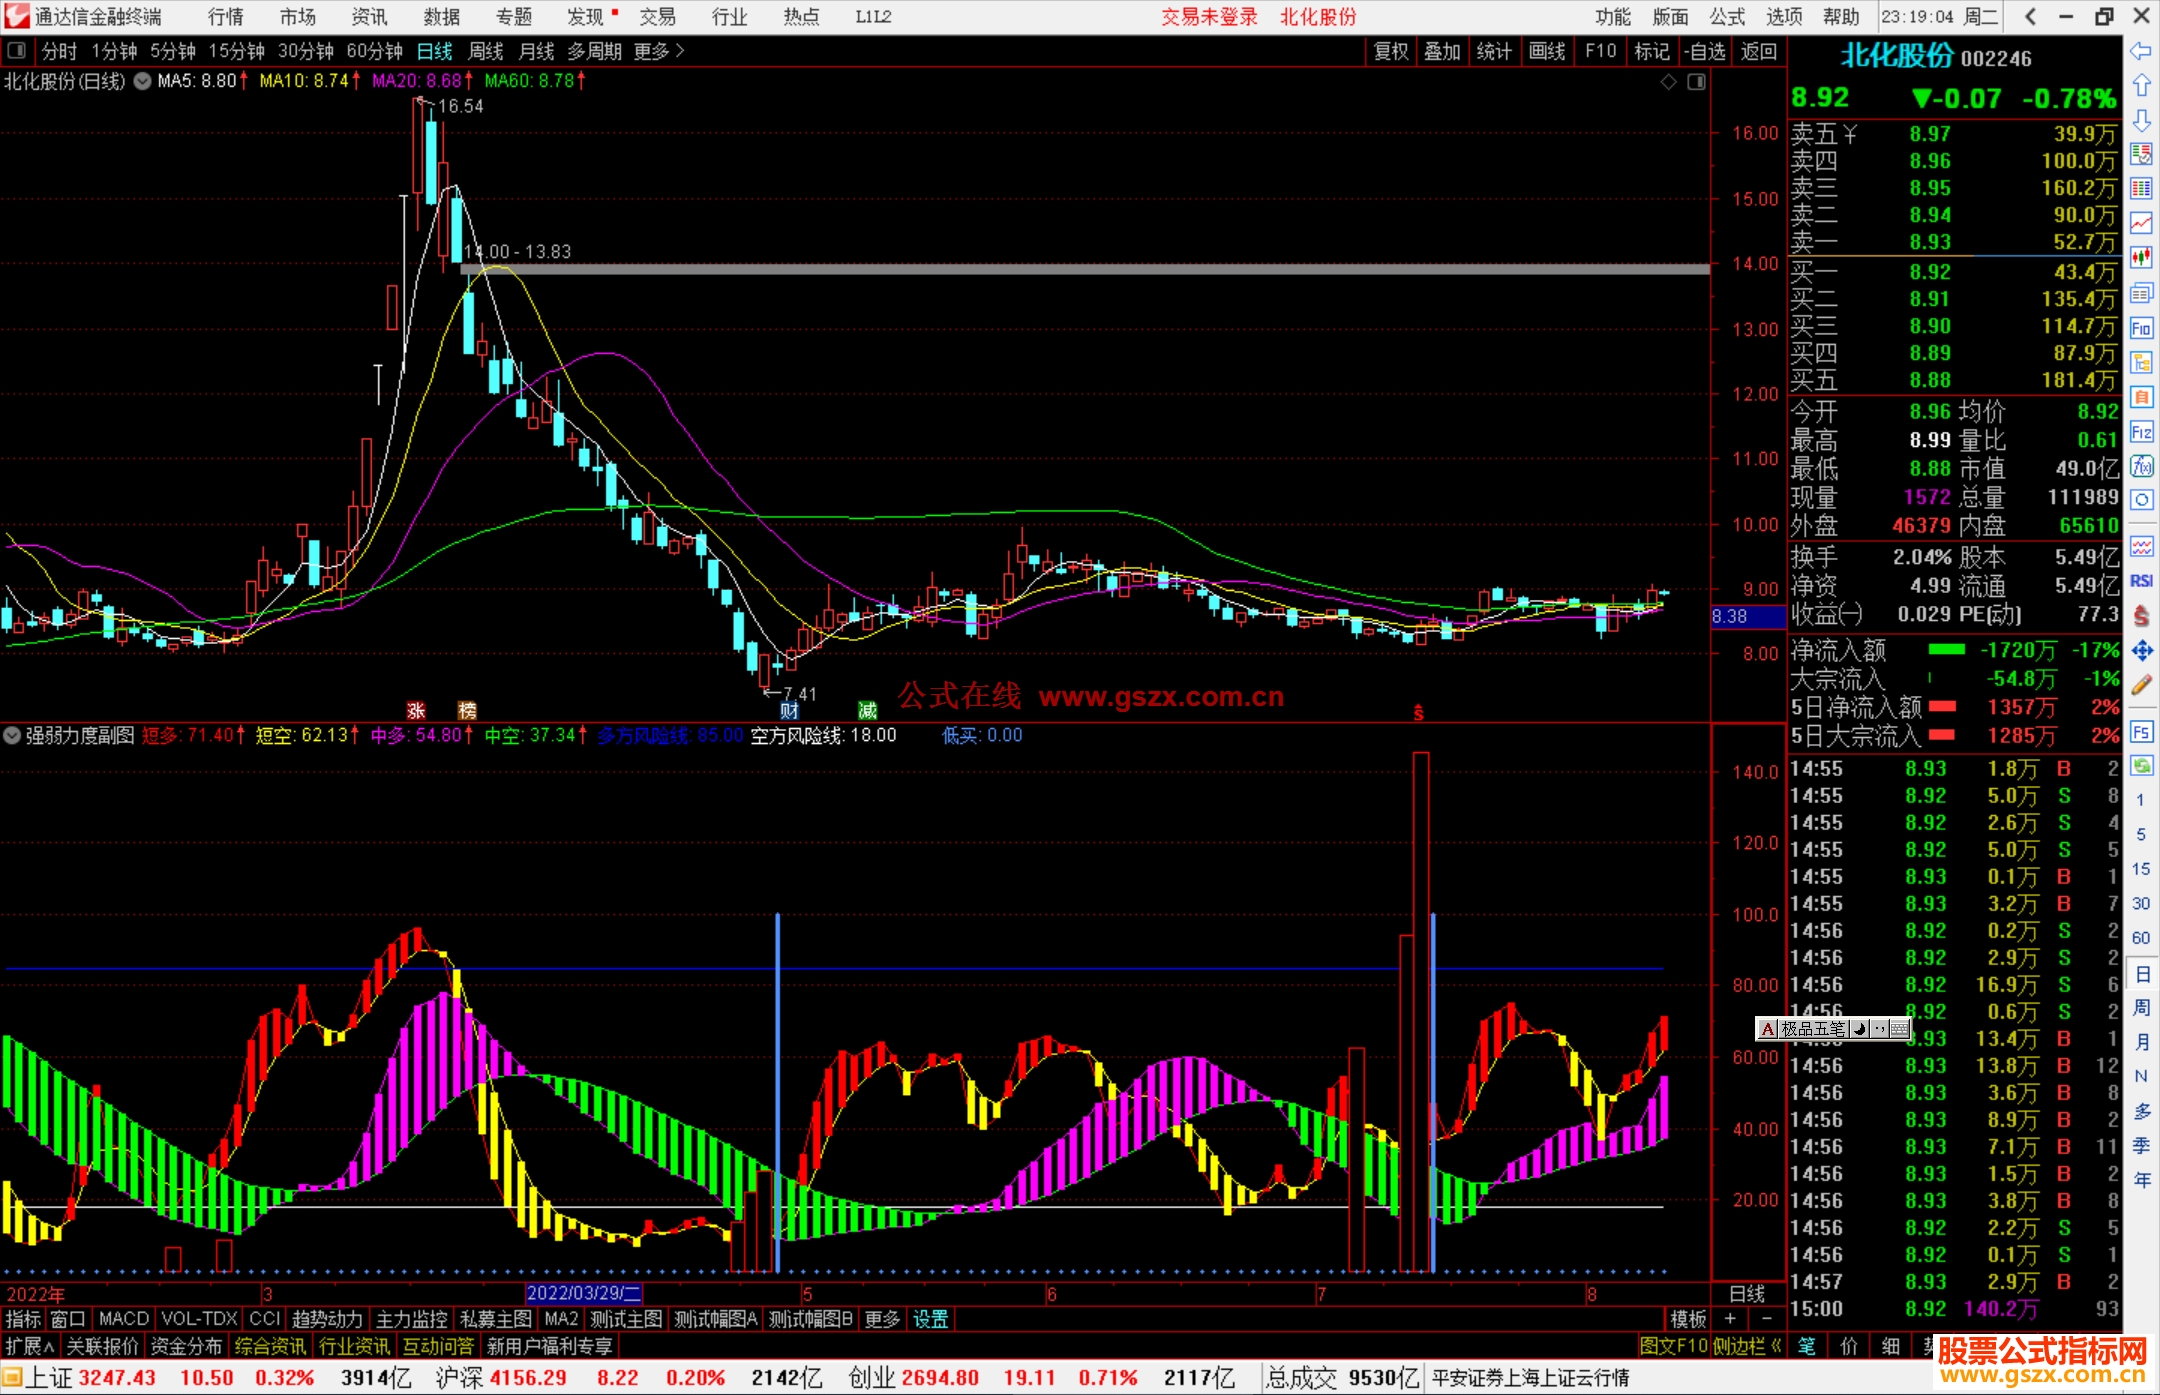2160x1395 pixels.
Task: Toggle the 60 minute period in sidebar
Action: click(2140, 938)
